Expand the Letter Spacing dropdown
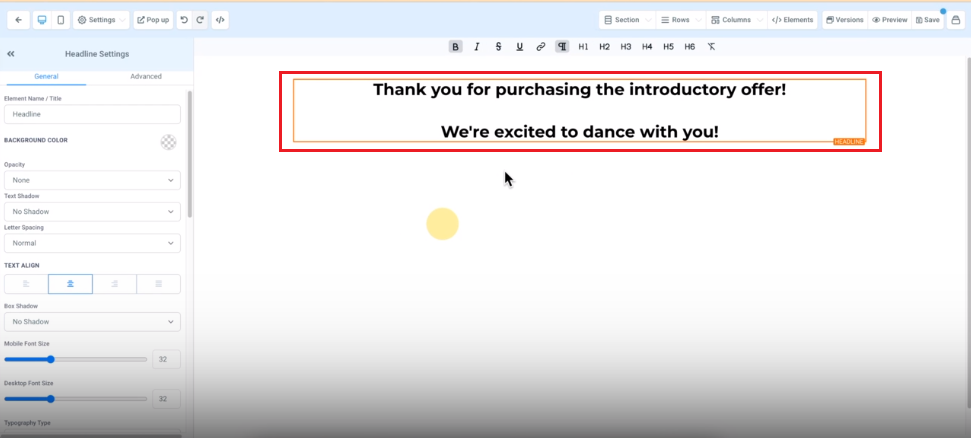The height and width of the screenshot is (438, 971). point(92,243)
